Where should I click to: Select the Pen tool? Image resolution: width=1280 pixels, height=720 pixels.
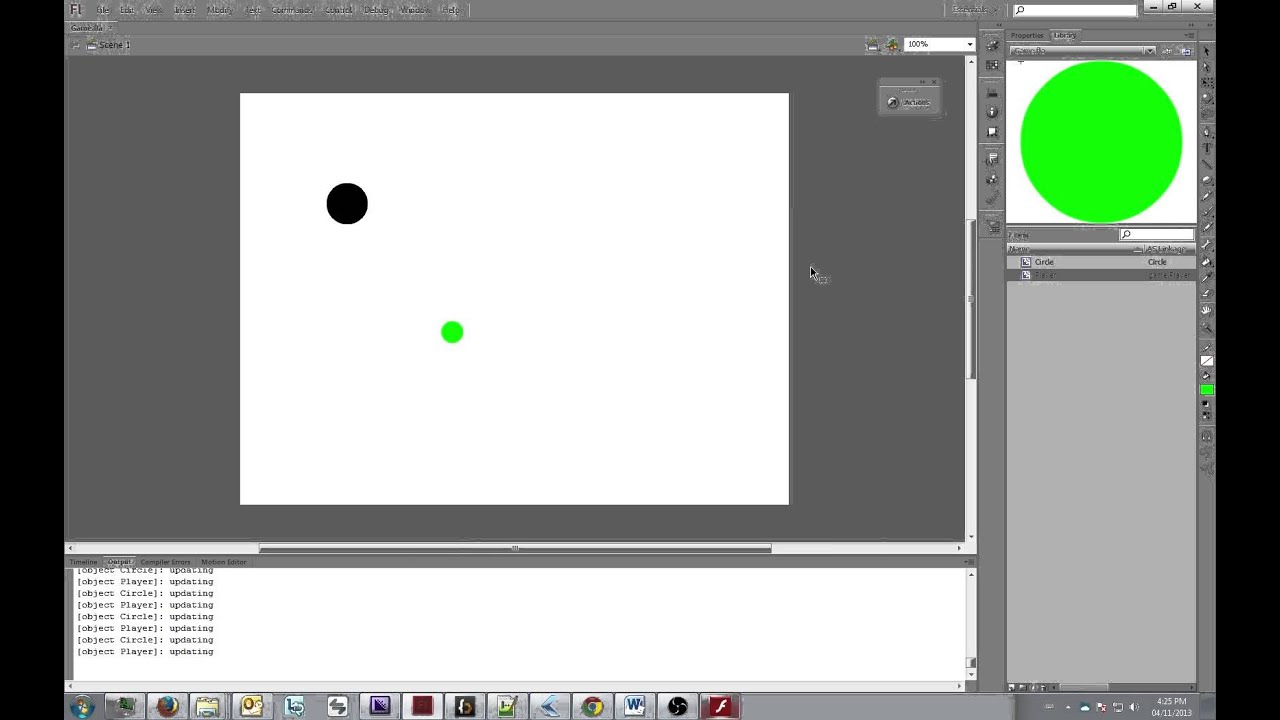coord(1207,132)
